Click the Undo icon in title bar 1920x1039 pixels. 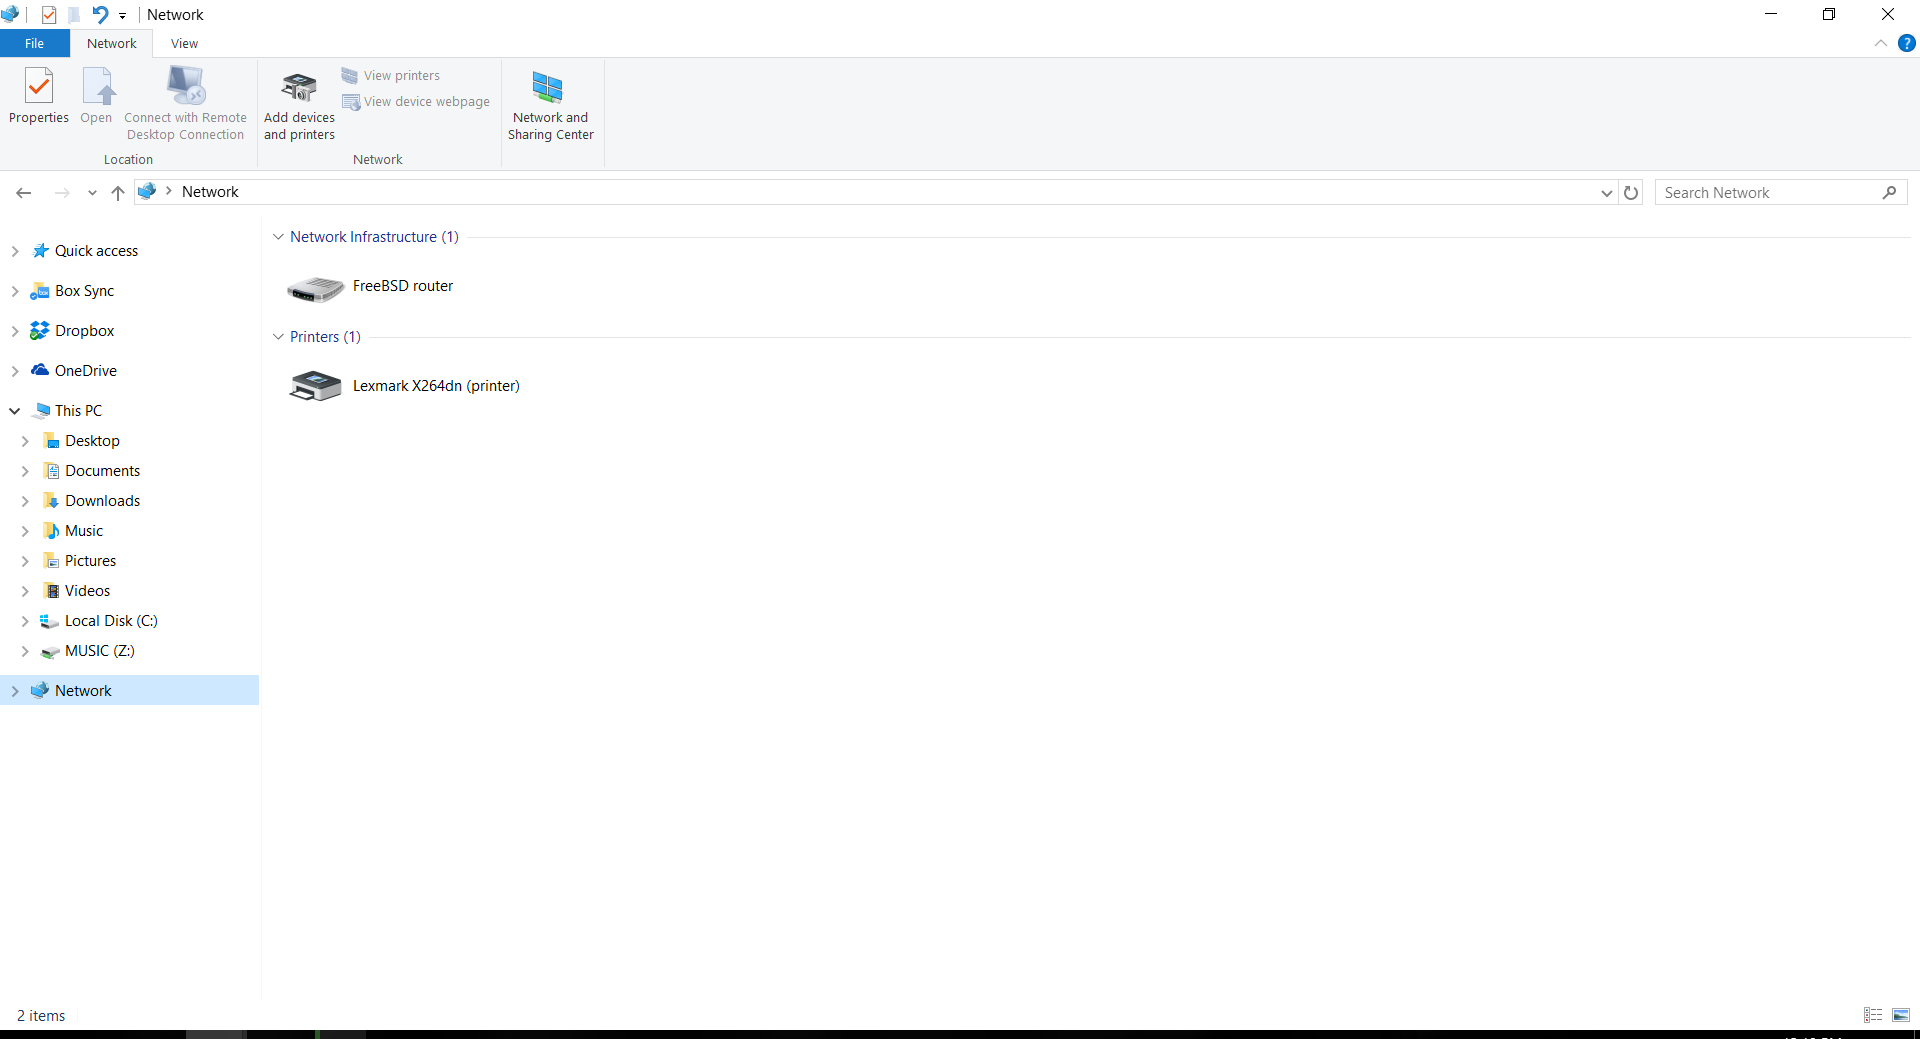pyautogui.click(x=100, y=15)
